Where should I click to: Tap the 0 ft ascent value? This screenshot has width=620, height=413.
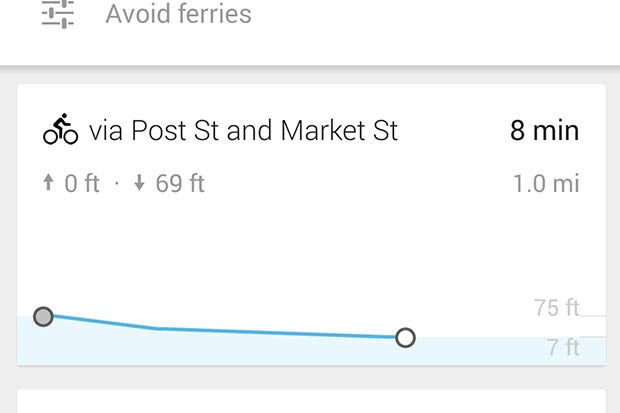pos(82,184)
